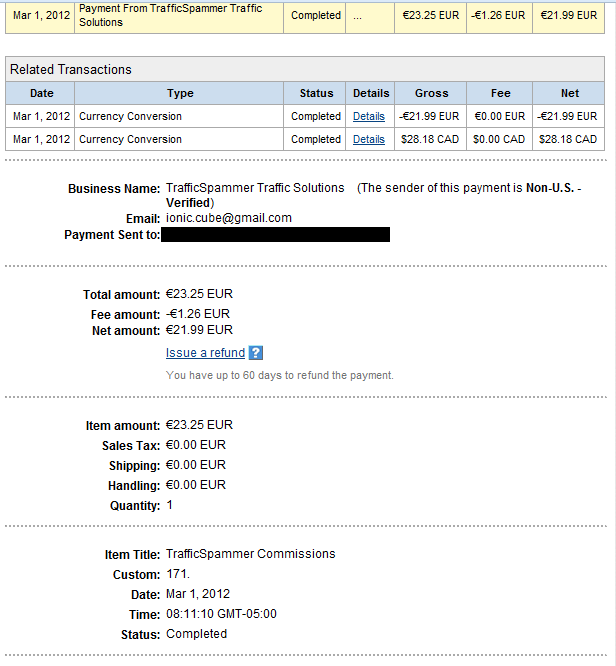This screenshot has height=666, width=616.
Task: Click the Total amount value €23.25 EUR
Action: point(199,294)
